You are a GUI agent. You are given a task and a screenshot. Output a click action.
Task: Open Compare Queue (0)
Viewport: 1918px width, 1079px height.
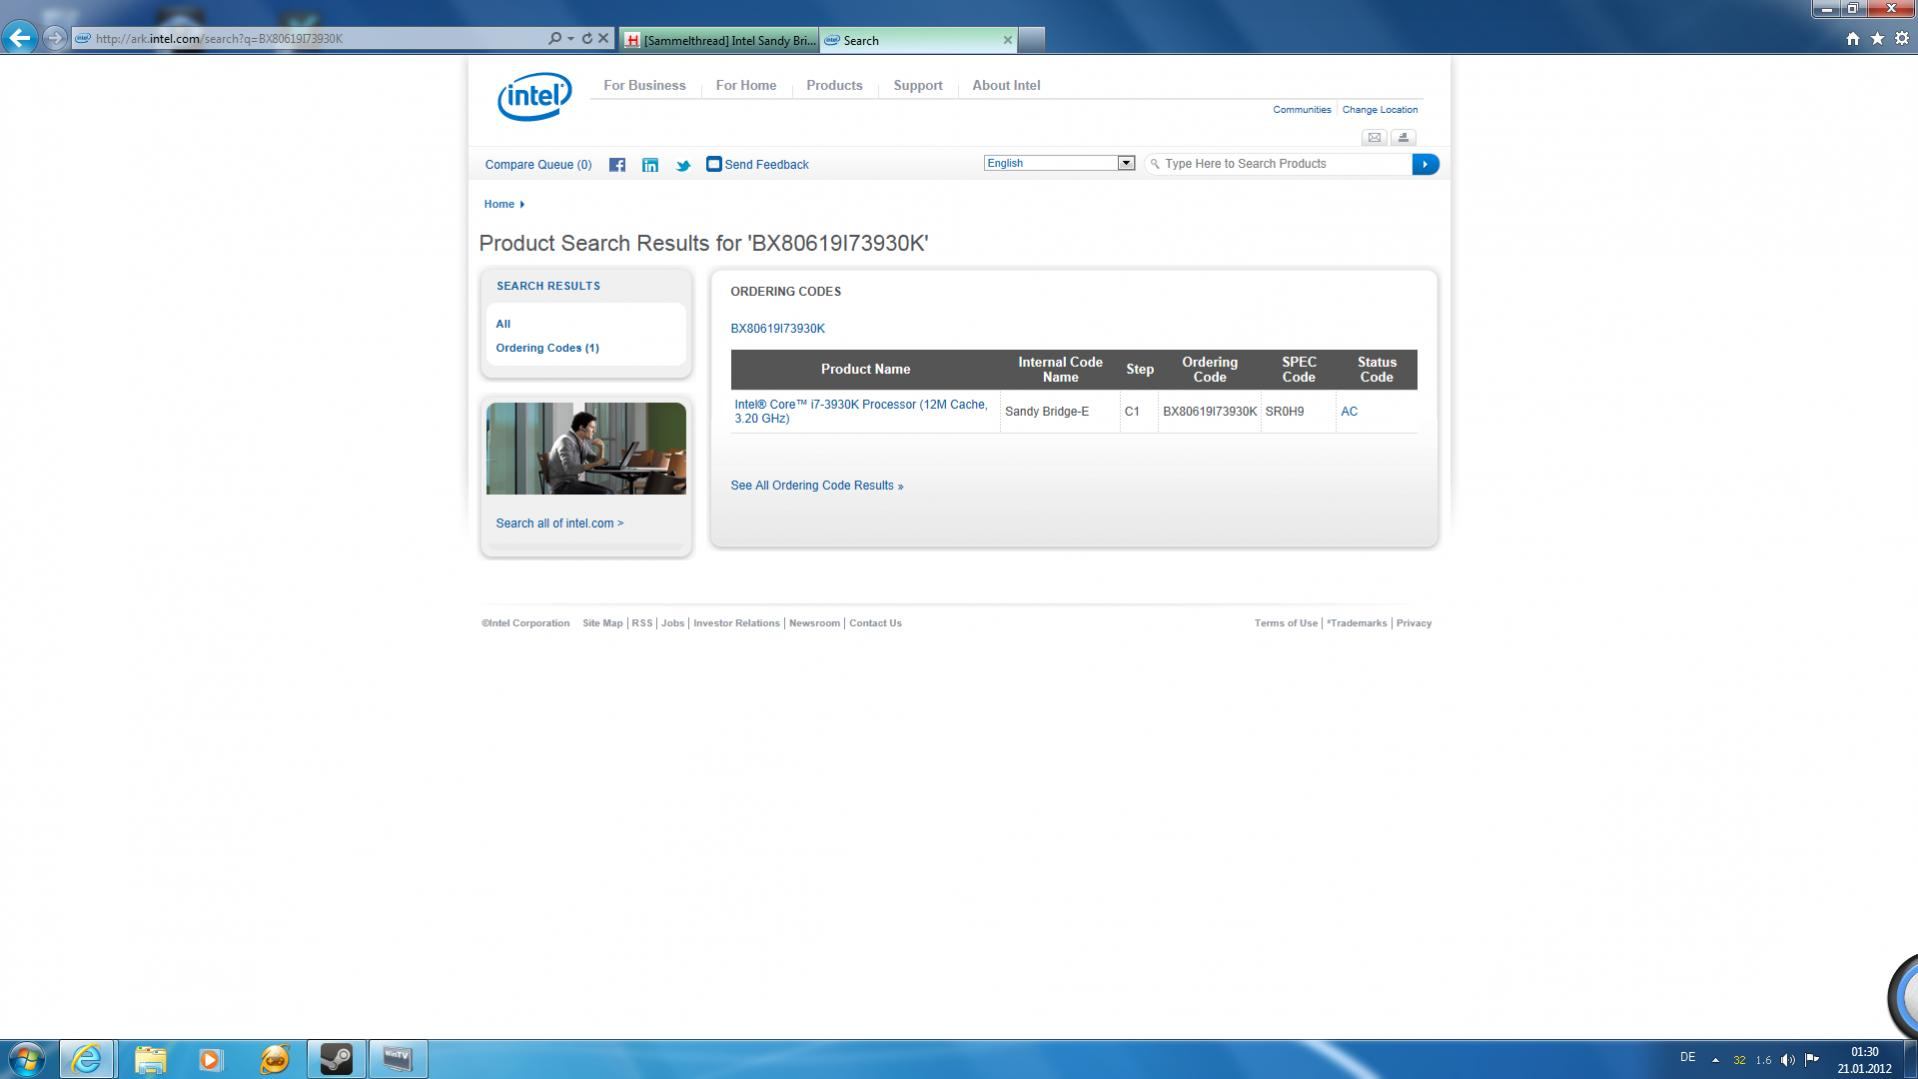(x=538, y=165)
